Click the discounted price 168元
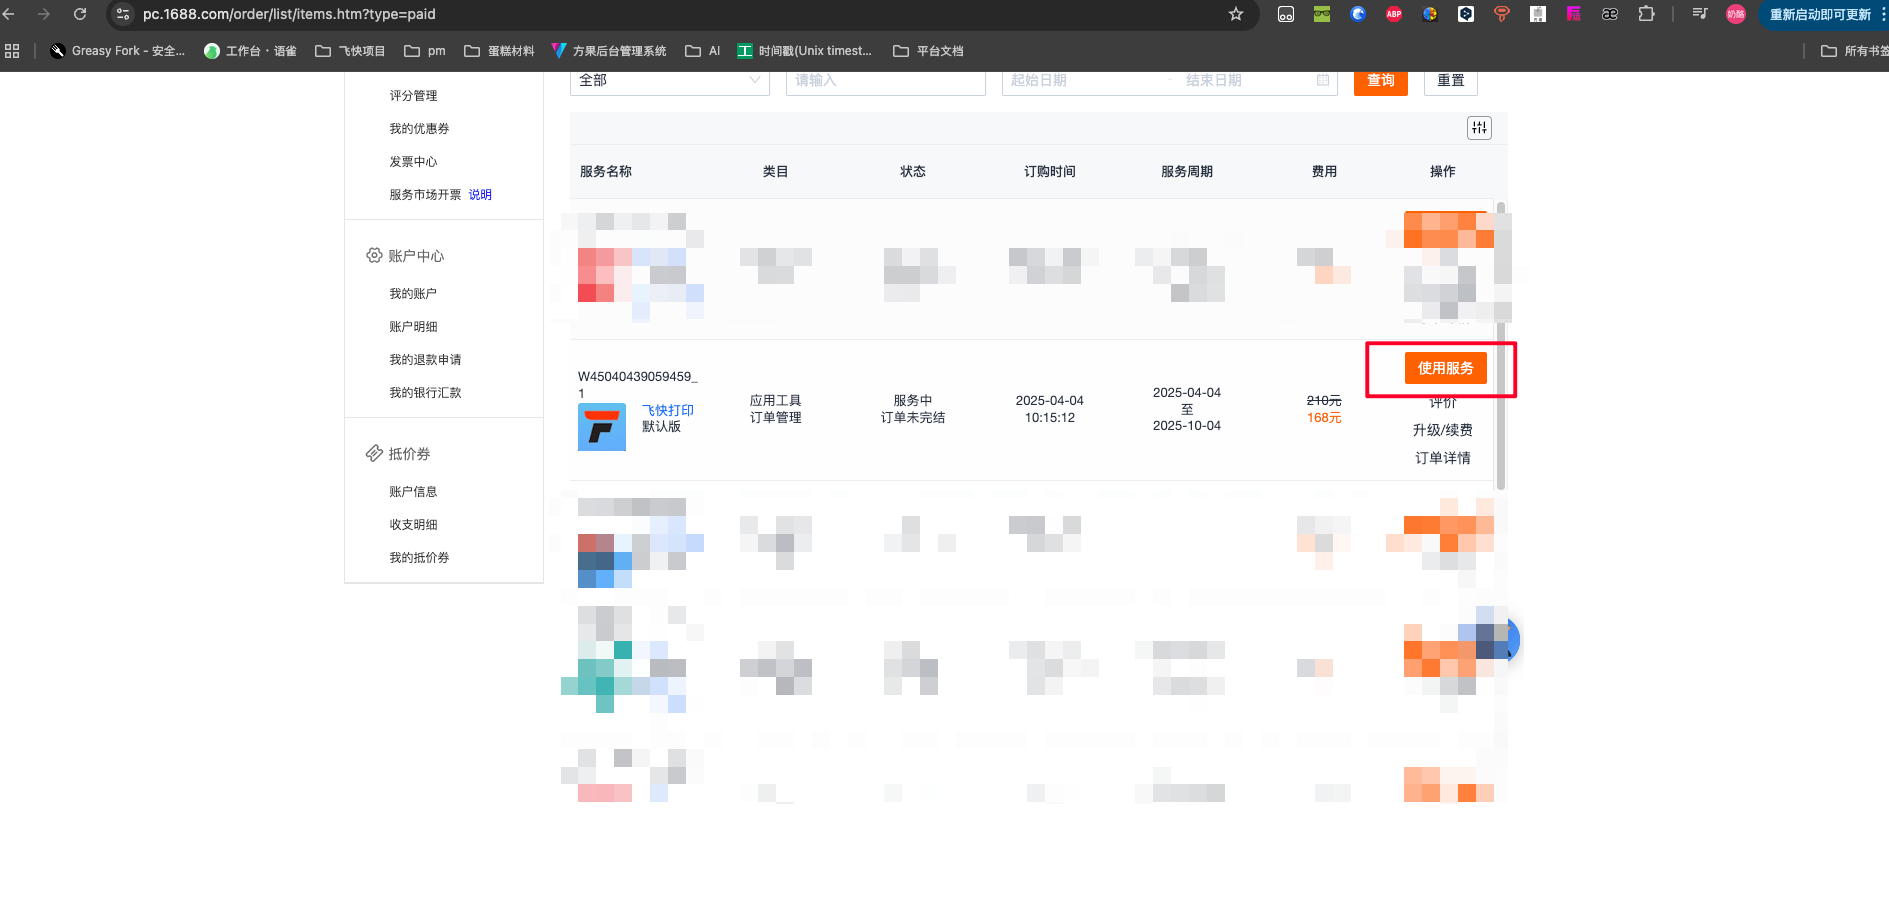The height and width of the screenshot is (900, 1889). click(x=1324, y=418)
